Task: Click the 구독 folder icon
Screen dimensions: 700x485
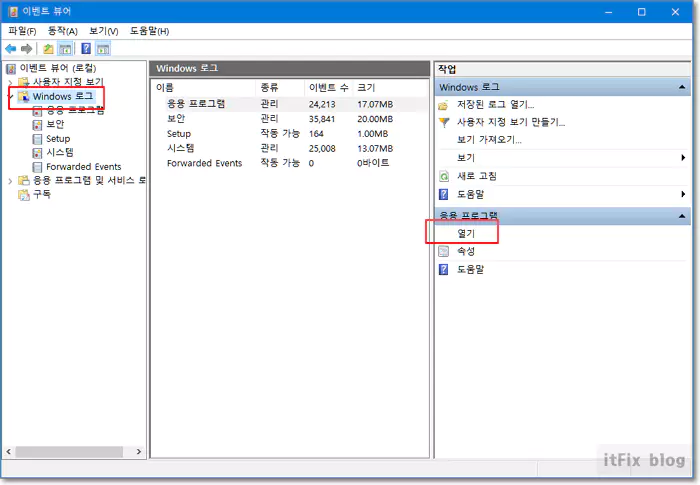Action: [x=24, y=194]
